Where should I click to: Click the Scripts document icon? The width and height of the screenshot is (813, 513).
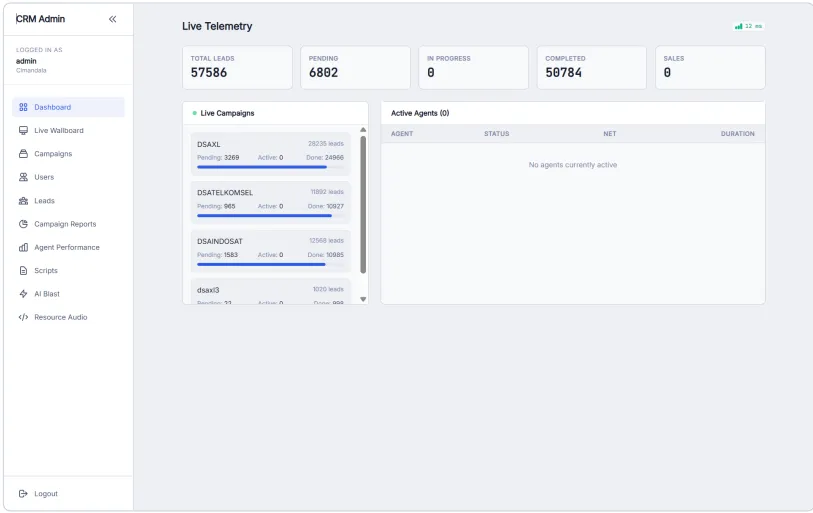[23, 271]
